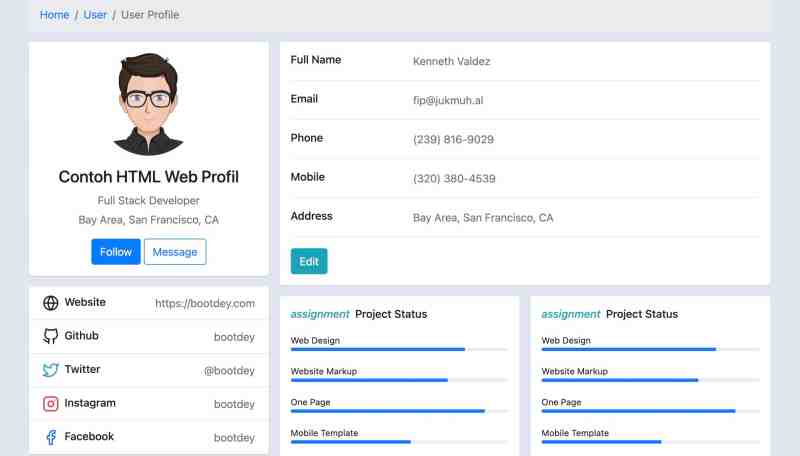800x456 pixels.
Task: Click the blue Follow button
Action: pyautogui.click(x=116, y=252)
